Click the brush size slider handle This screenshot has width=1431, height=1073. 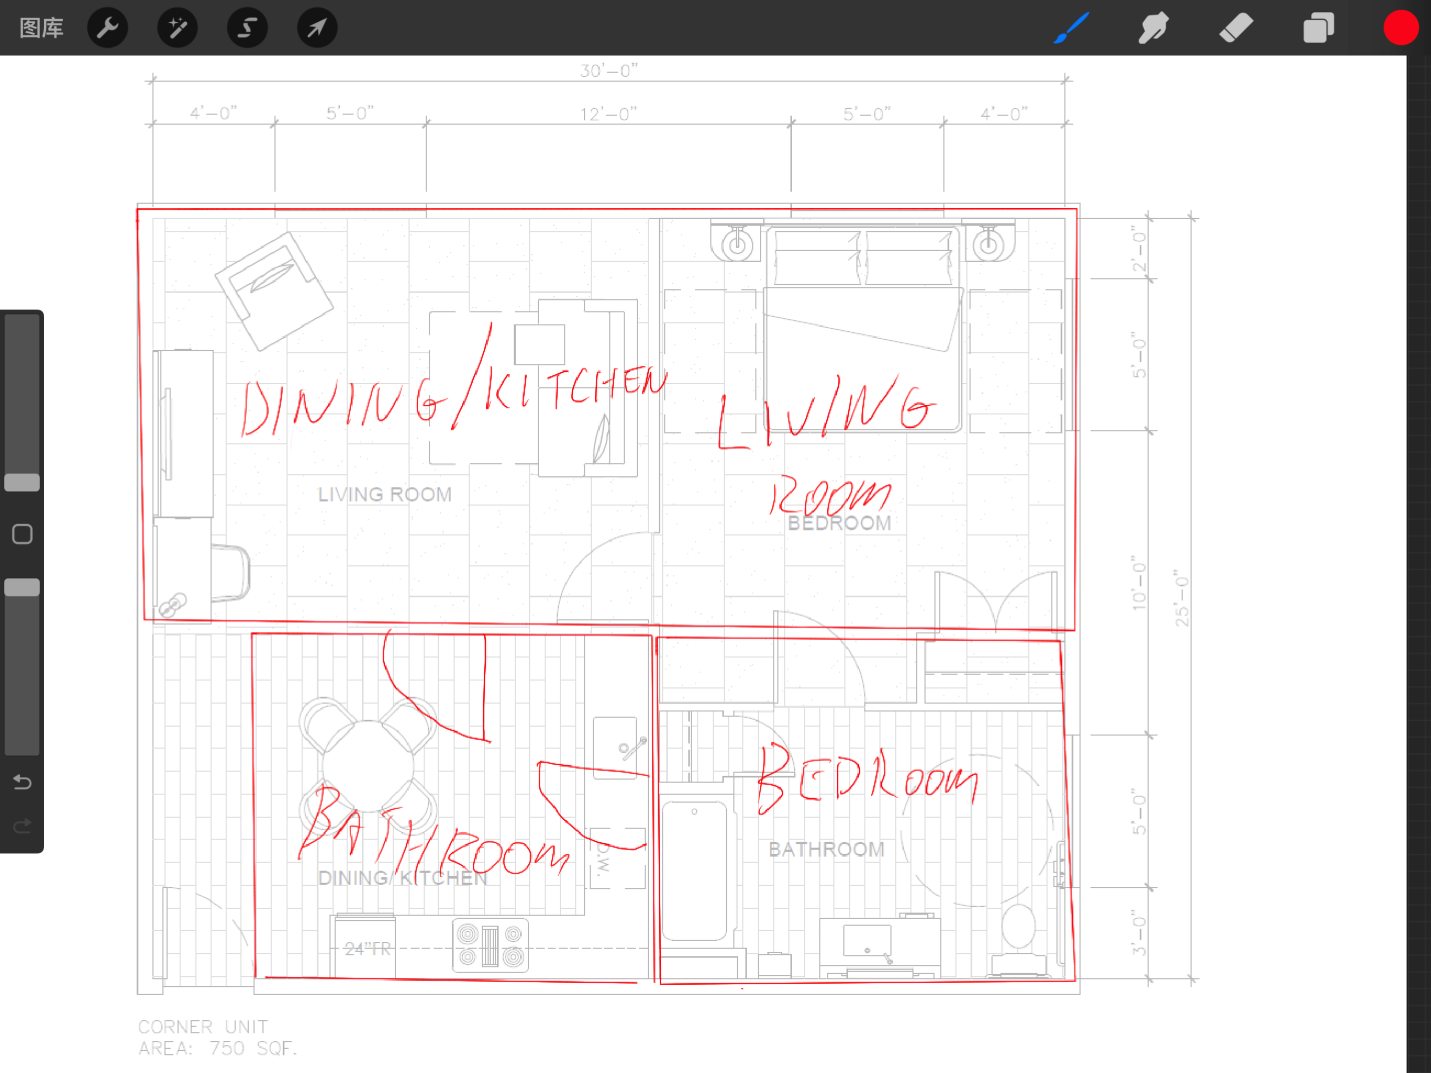click(22, 483)
